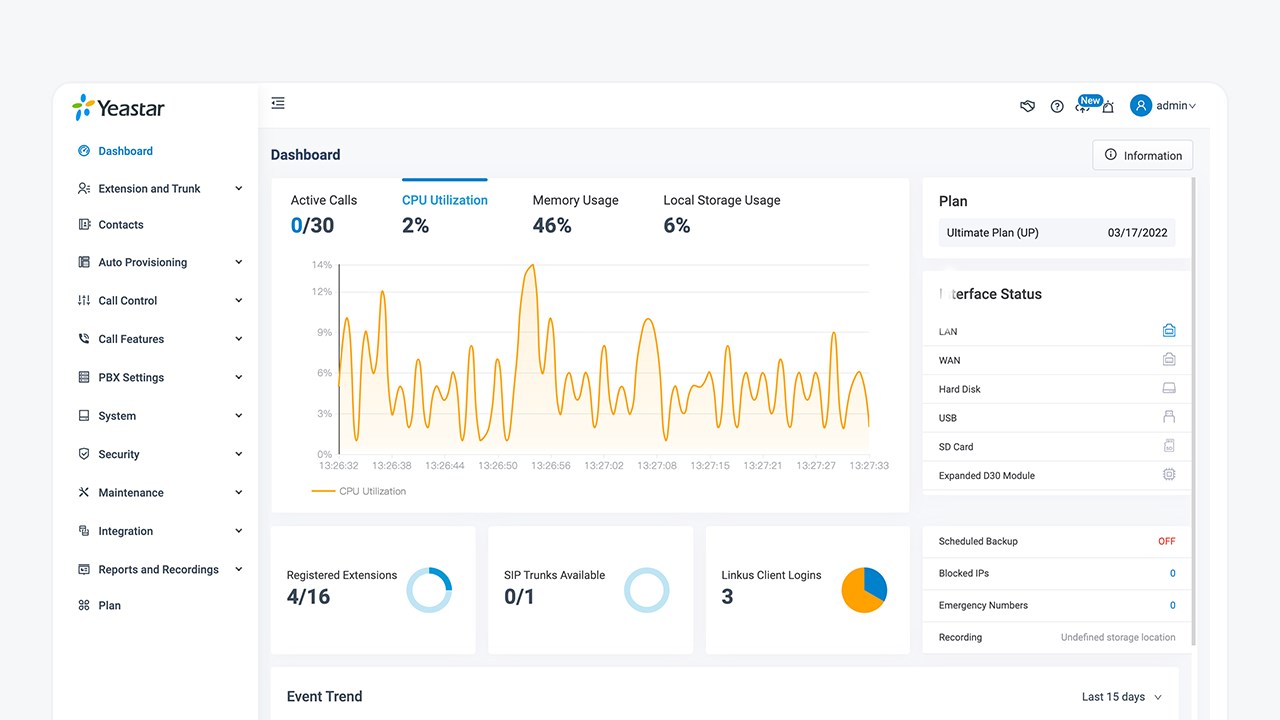Viewport: 1280px width, 720px height.
Task: Click the Scheduled Backup OFF status
Action: (x=1167, y=541)
